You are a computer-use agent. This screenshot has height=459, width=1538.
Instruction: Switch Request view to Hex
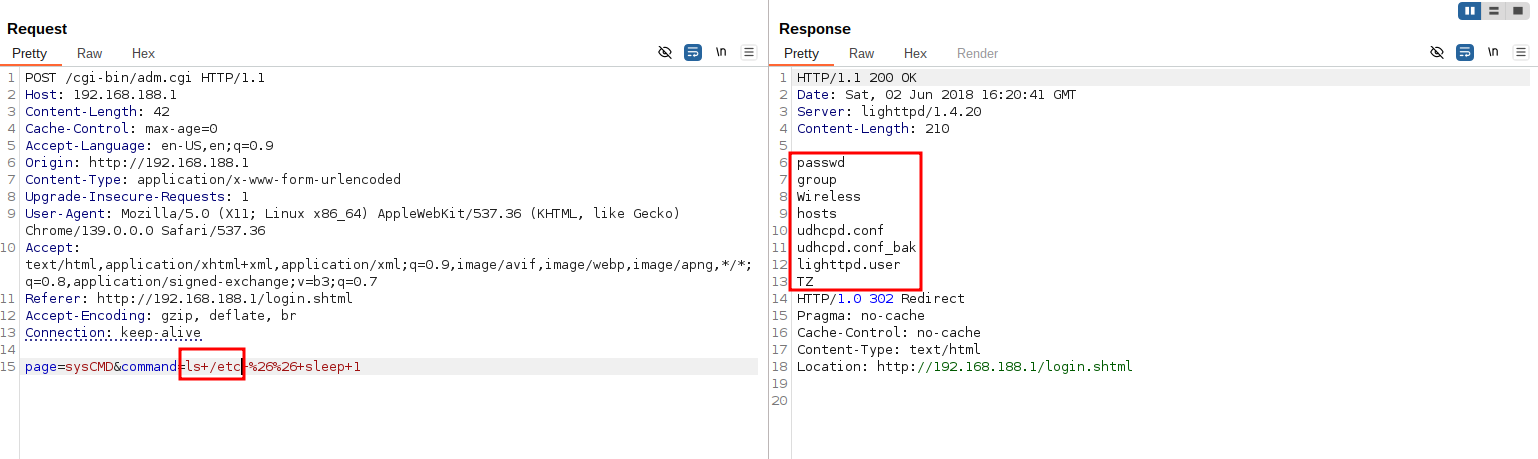click(143, 54)
